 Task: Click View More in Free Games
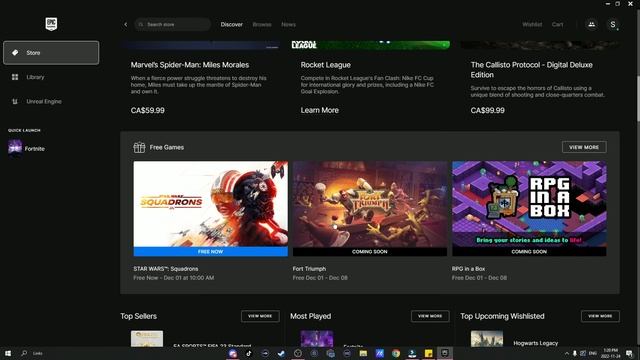(584, 147)
